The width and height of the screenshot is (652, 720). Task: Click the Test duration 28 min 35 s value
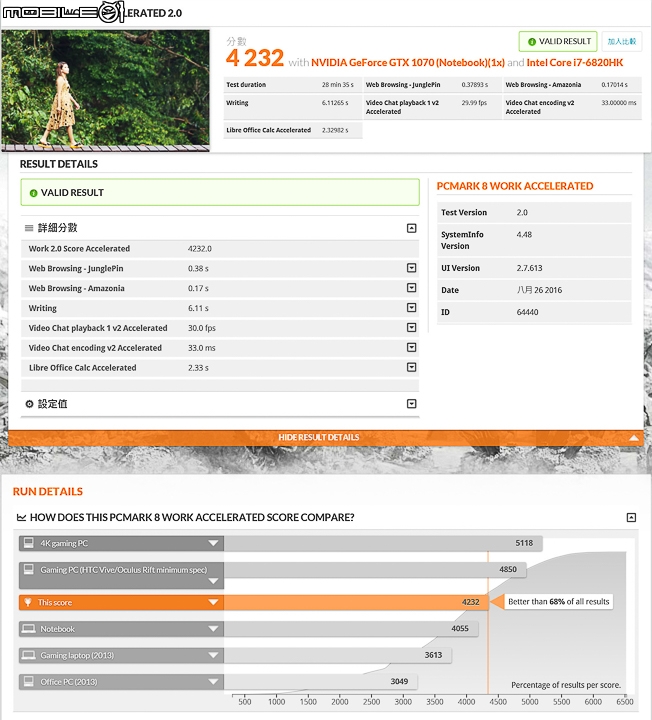tap(337, 84)
